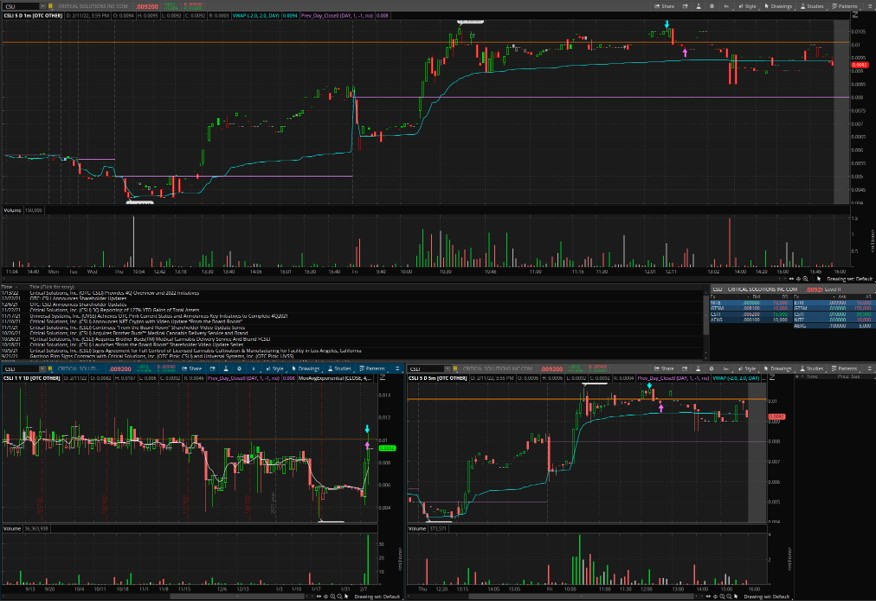Open headline 'Garrison Film Signs Contract'
The height and width of the screenshot is (601, 876).
[x=162, y=356]
